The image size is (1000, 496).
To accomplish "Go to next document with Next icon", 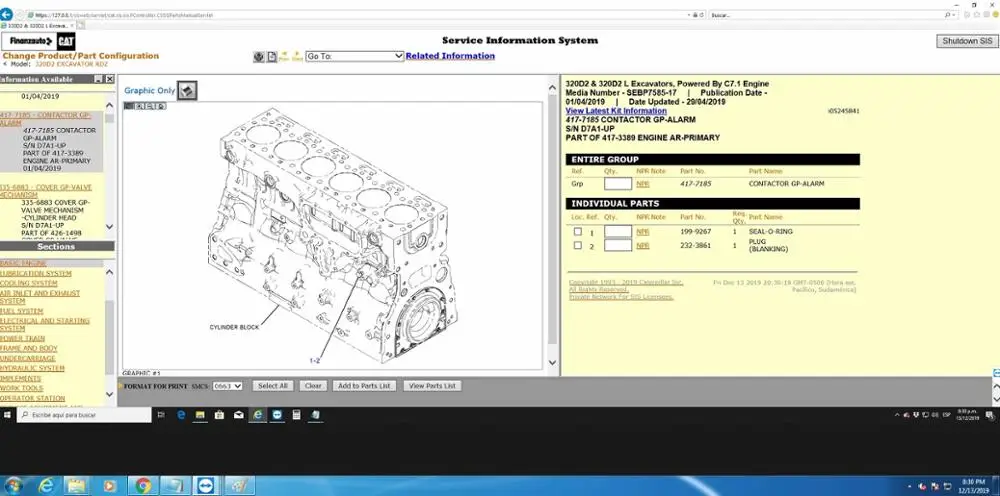I will click(297, 56).
